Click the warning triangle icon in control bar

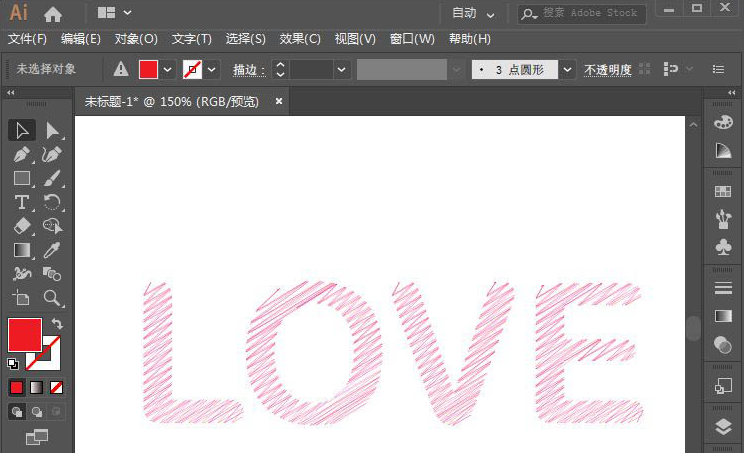tap(121, 69)
